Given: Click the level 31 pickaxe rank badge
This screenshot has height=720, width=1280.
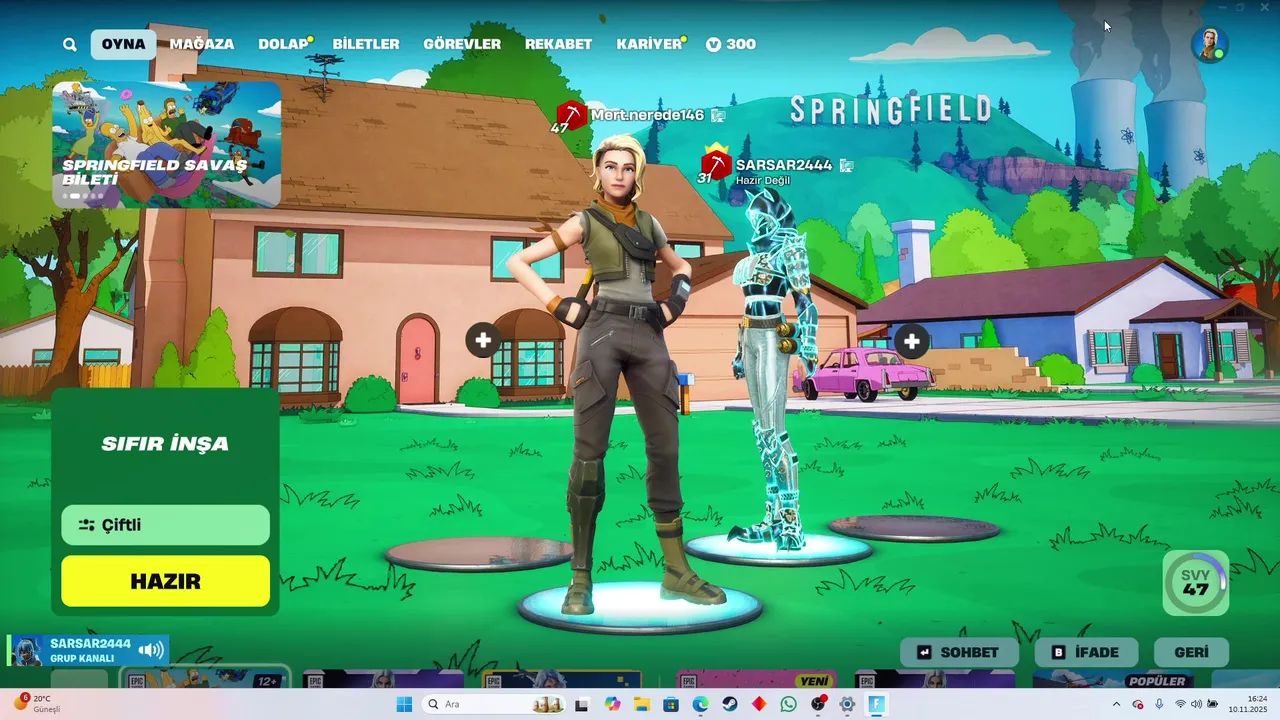Looking at the screenshot, I should (x=714, y=165).
